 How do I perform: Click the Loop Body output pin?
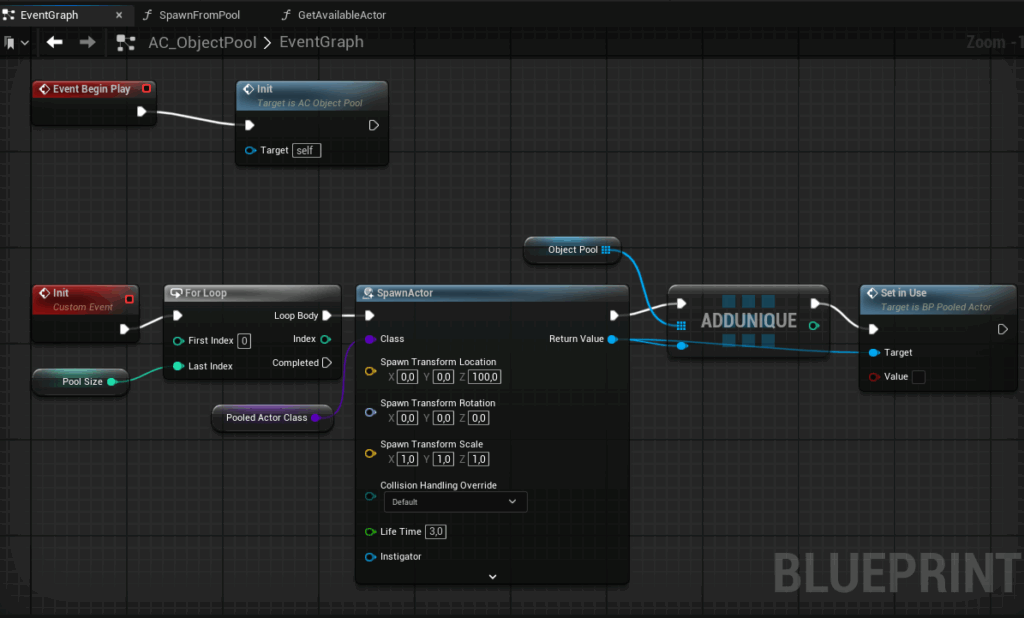327,316
